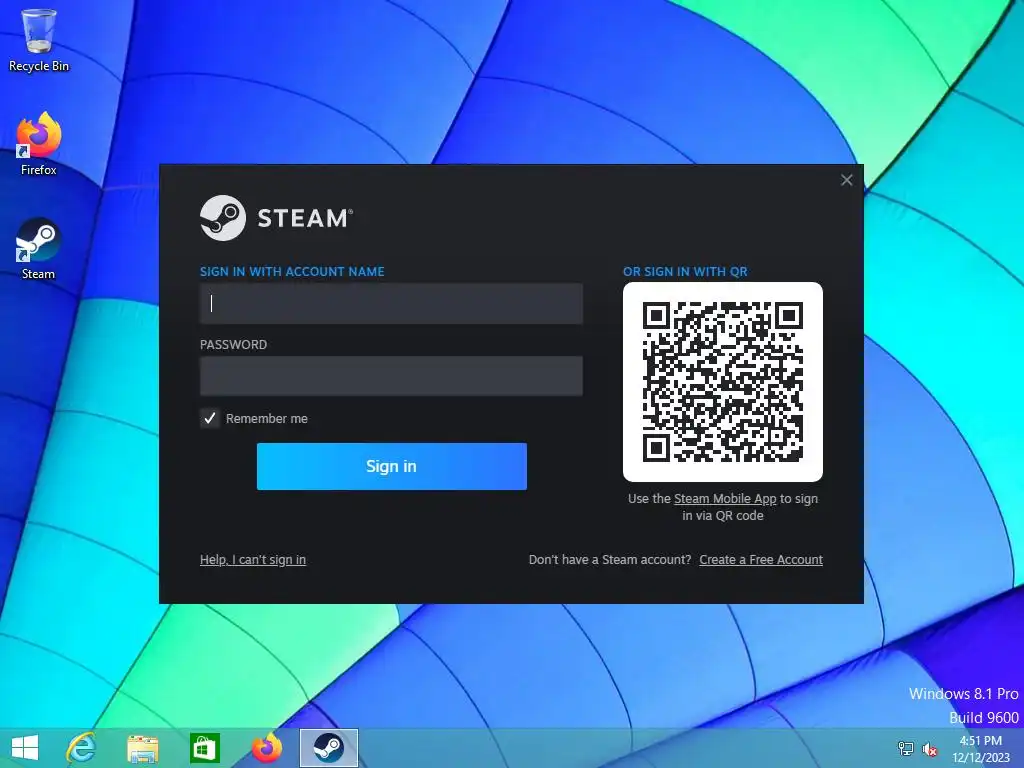This screenshot has height=768, width=1024.
Task: Click the muted volume tray icon
Action: (x=929, y=749)
